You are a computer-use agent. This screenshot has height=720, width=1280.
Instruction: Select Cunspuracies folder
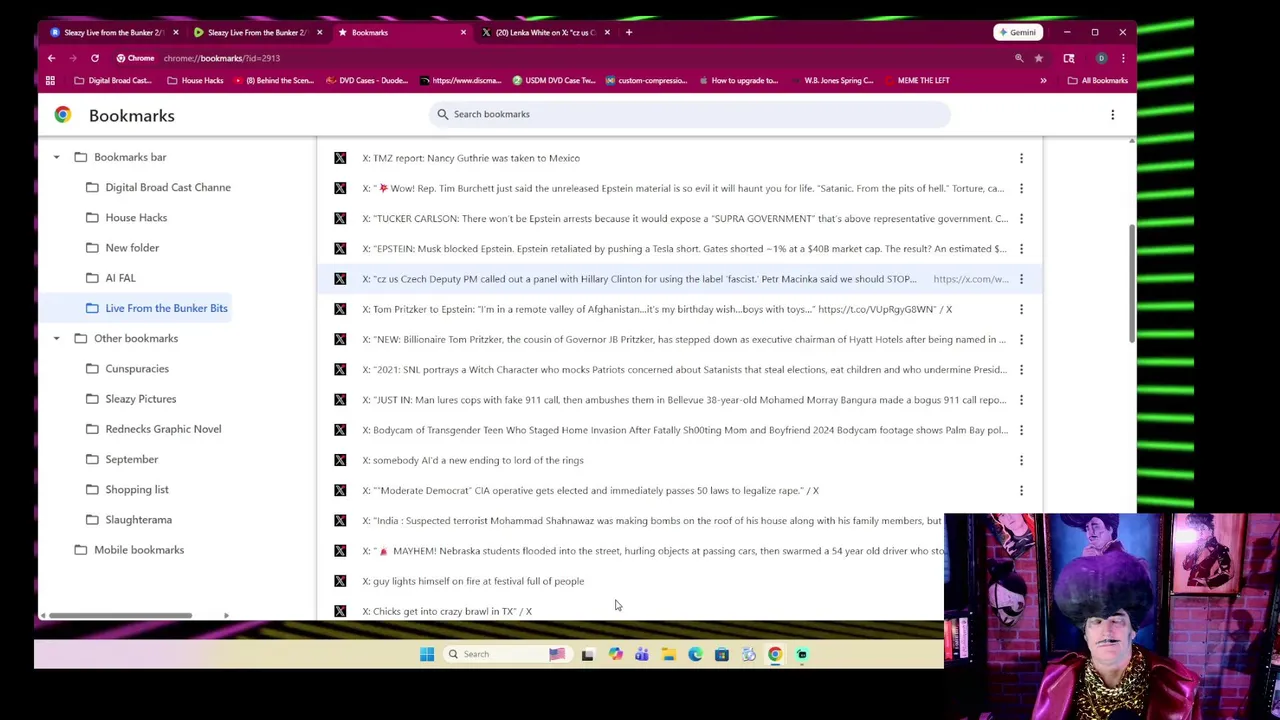coord(127,368)
